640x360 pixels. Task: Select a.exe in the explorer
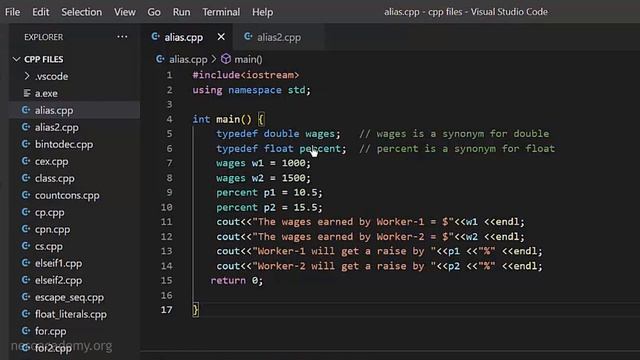click(46, 93)
